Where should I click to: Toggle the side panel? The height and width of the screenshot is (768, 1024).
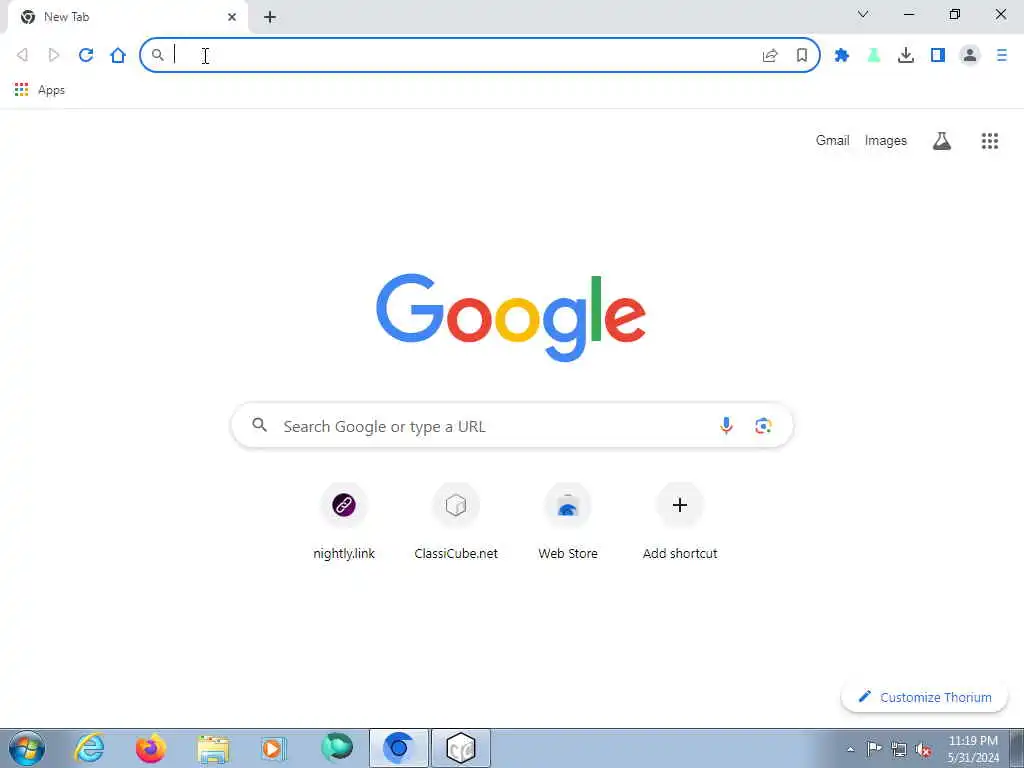click(x=938, y=56)
